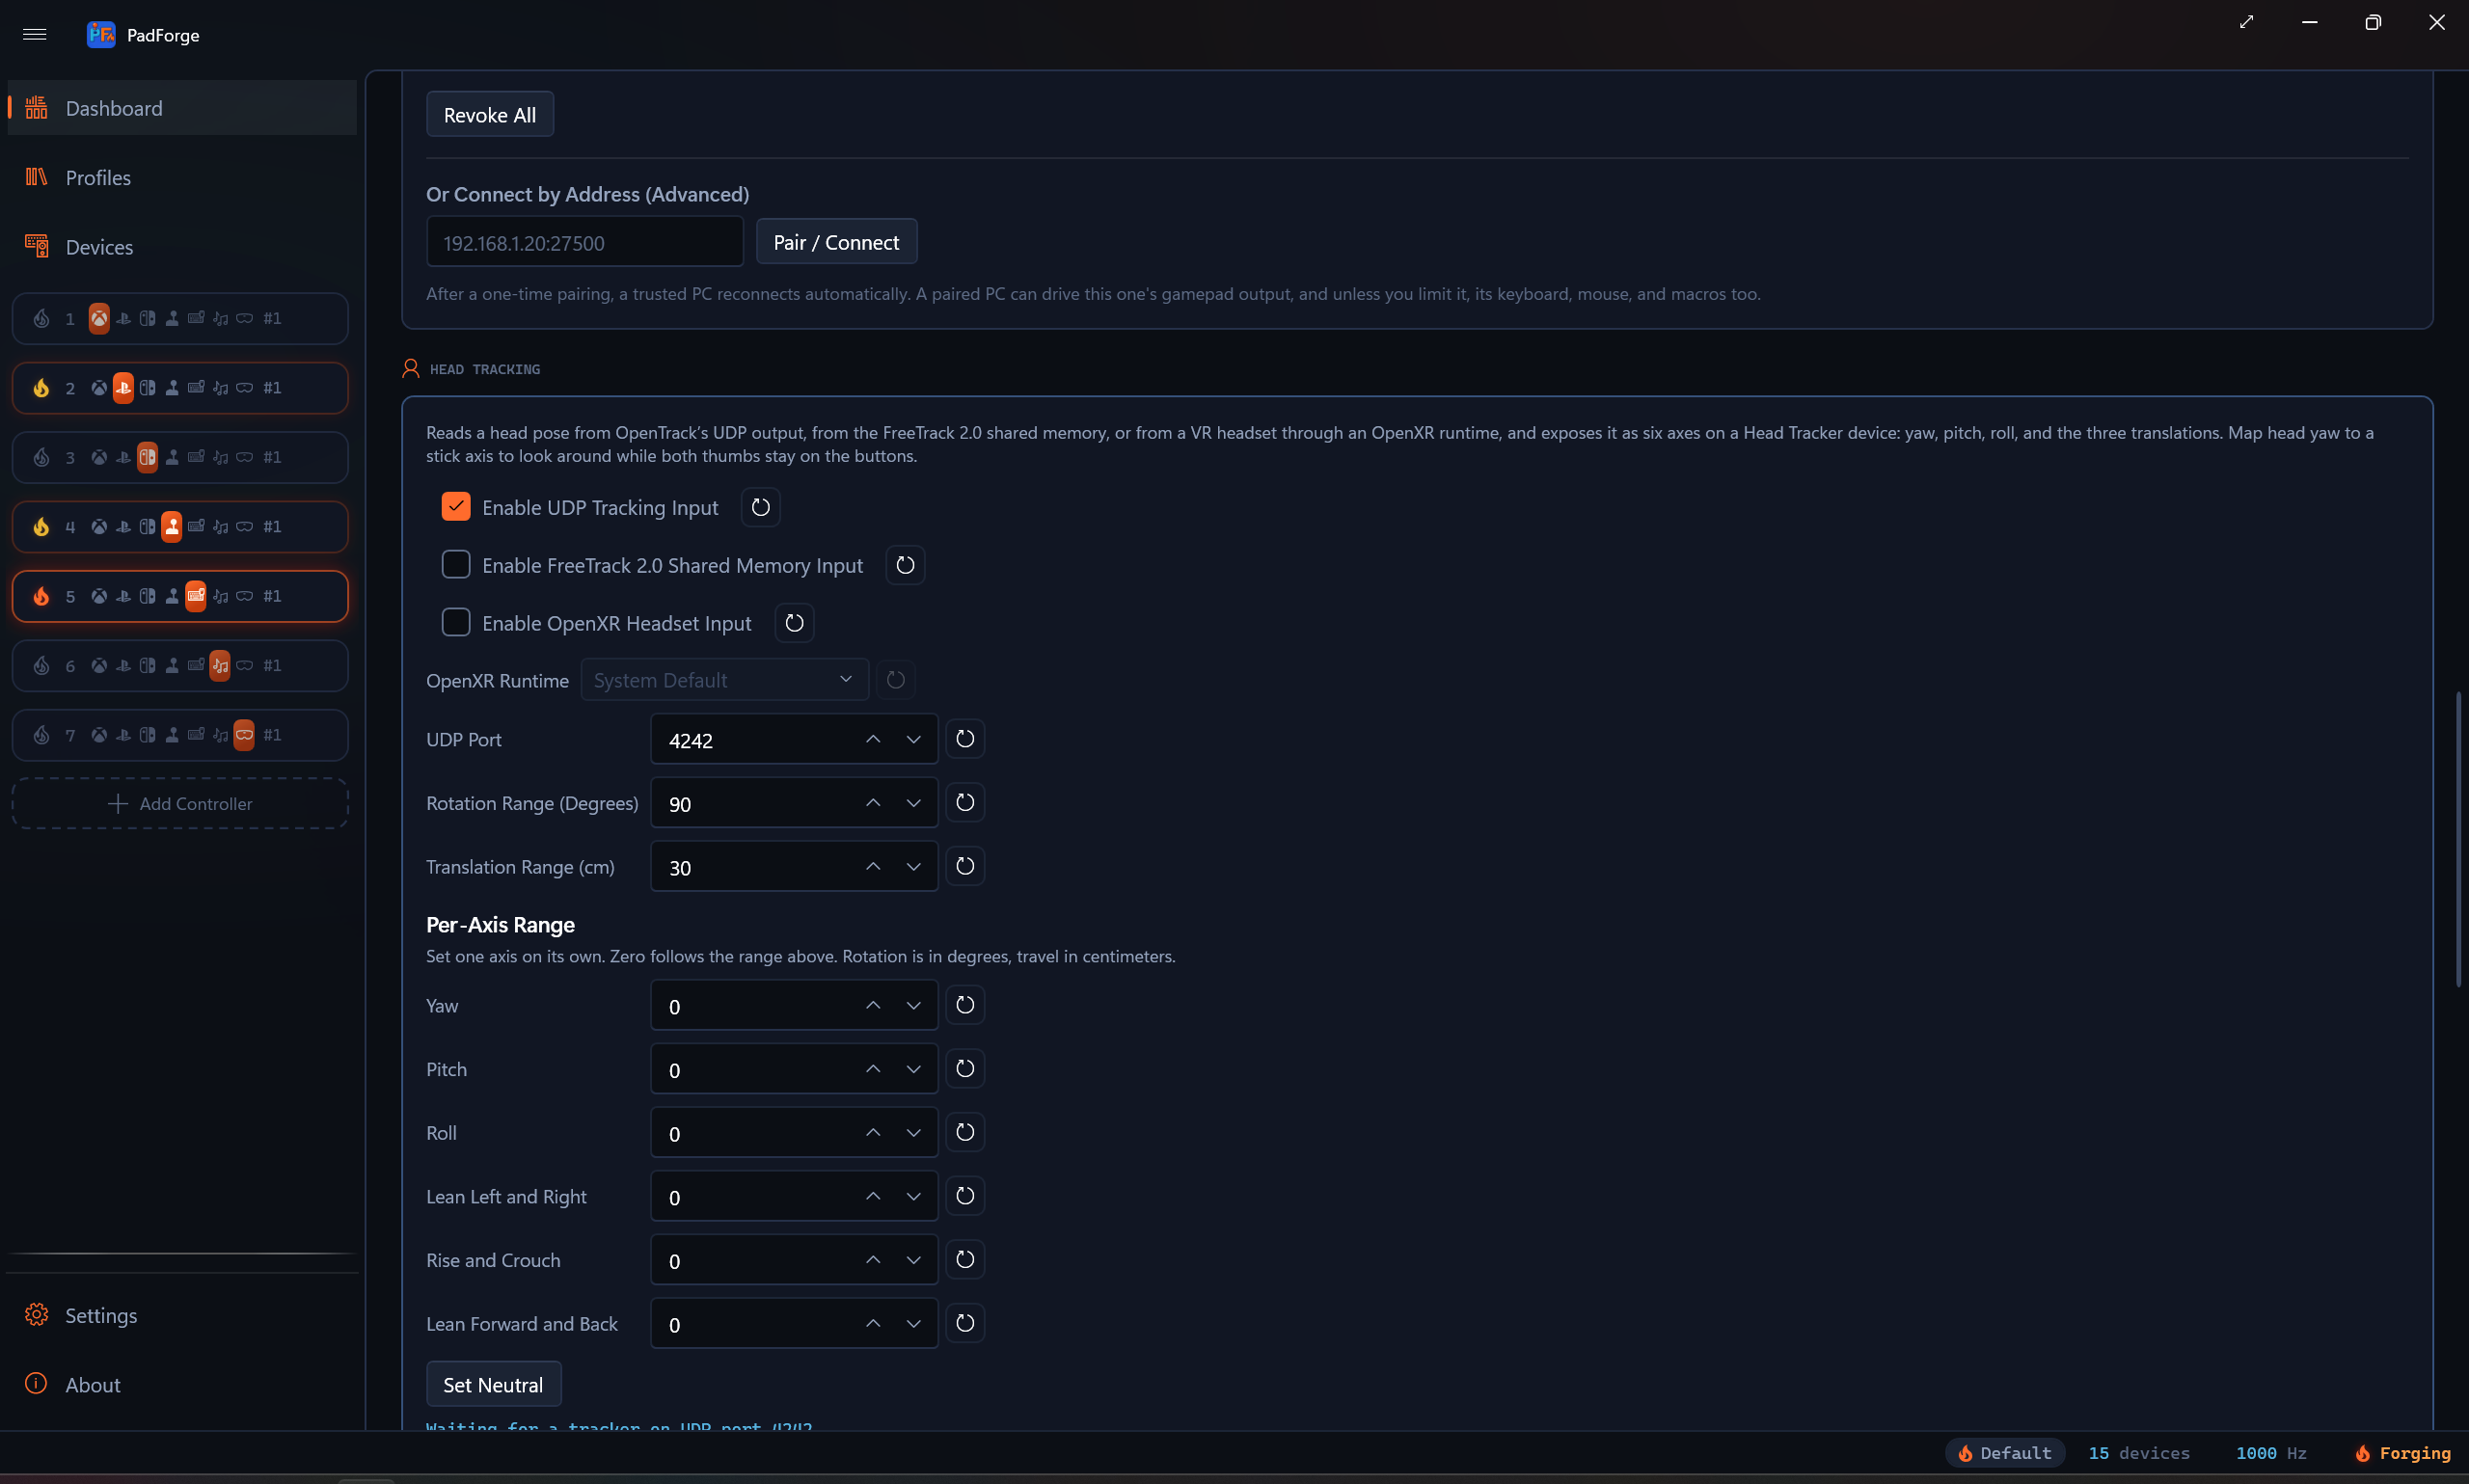Disable UDP Tracking Input checkbox
The image size is (2469, 1484).
point(456,507)
